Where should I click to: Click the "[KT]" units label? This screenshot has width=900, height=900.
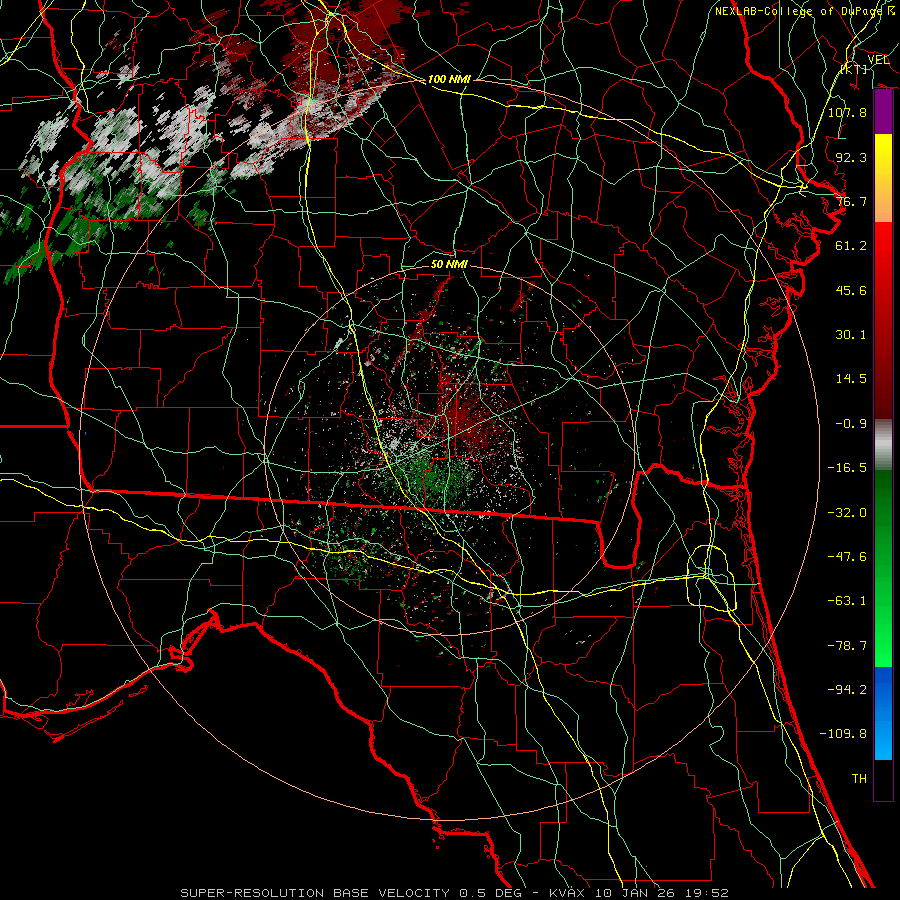click(854, 69)
